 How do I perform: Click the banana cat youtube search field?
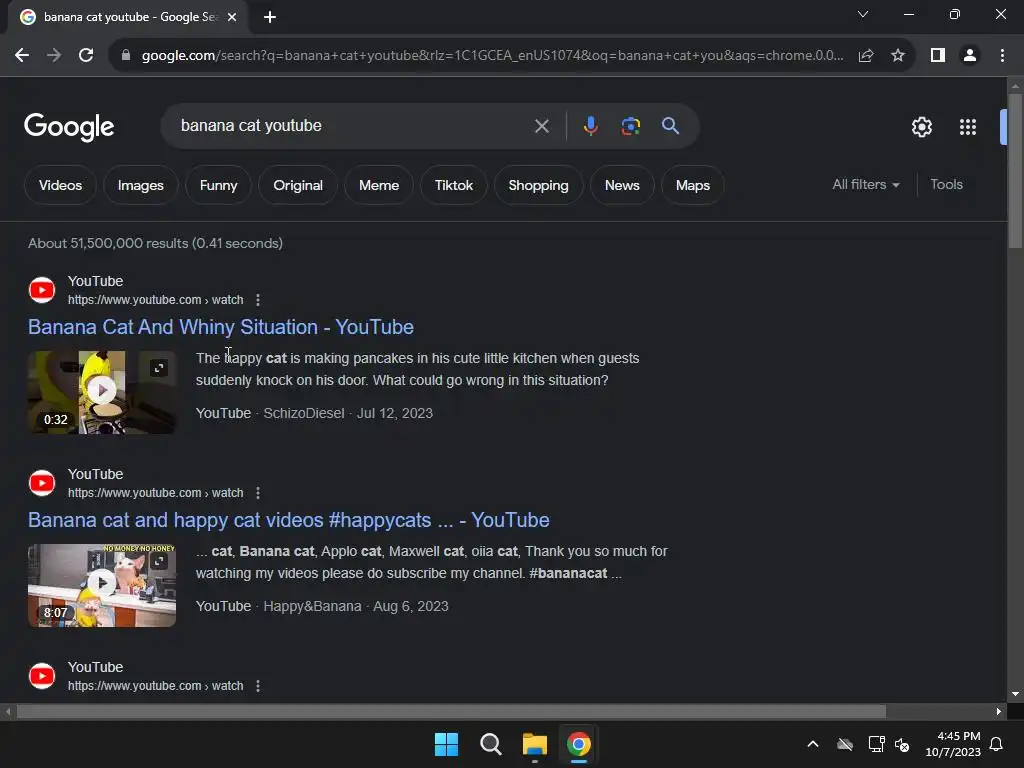pos(353,126)
